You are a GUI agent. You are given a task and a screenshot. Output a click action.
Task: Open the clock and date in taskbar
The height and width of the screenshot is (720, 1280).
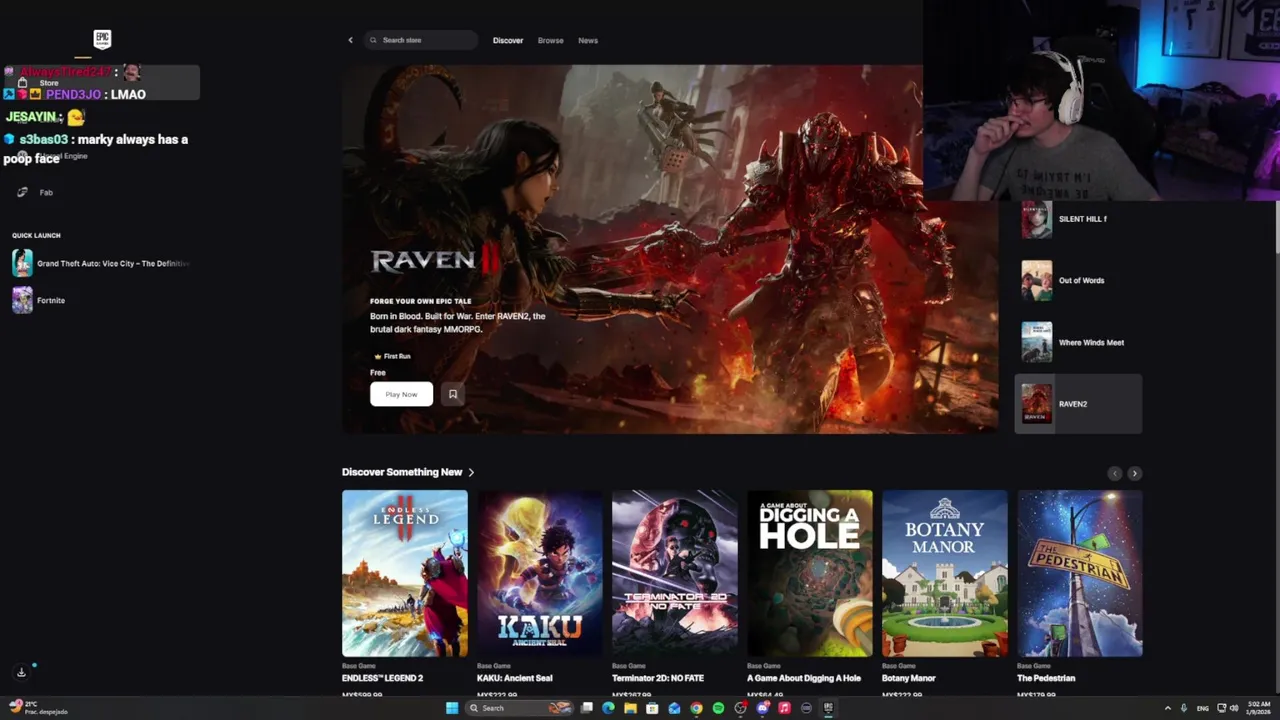[x=1259, y=708]
